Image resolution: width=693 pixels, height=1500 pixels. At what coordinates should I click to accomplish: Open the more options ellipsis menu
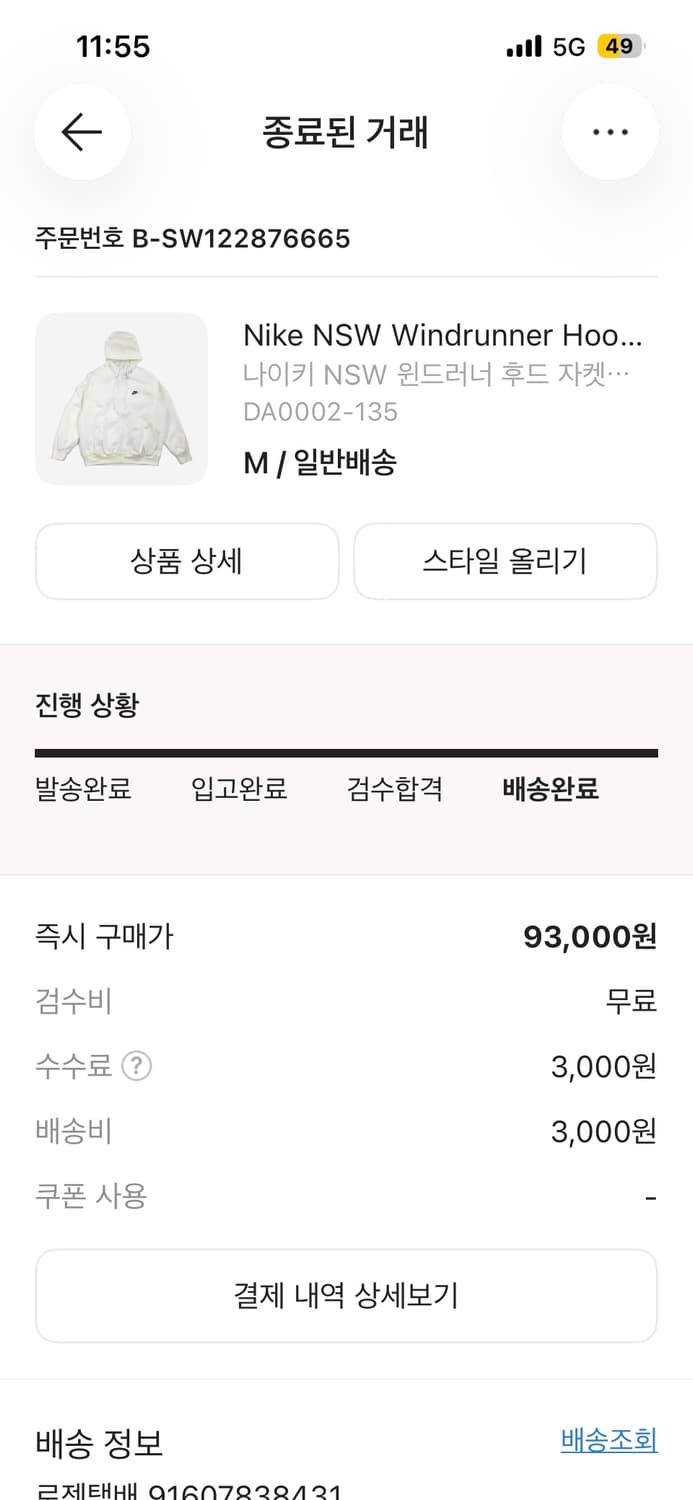[x=610, y=132]
